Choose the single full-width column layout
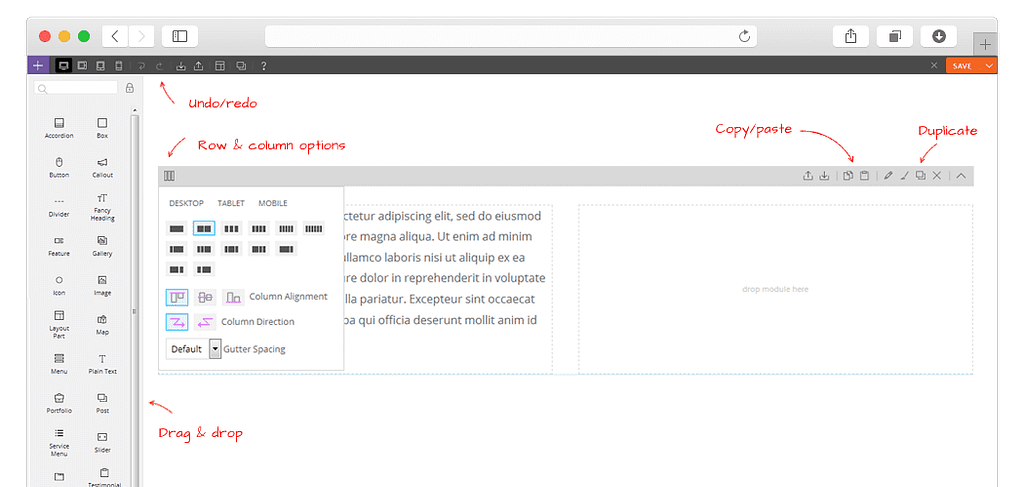This screenshot has width=1024, height=487. (176, 228)
